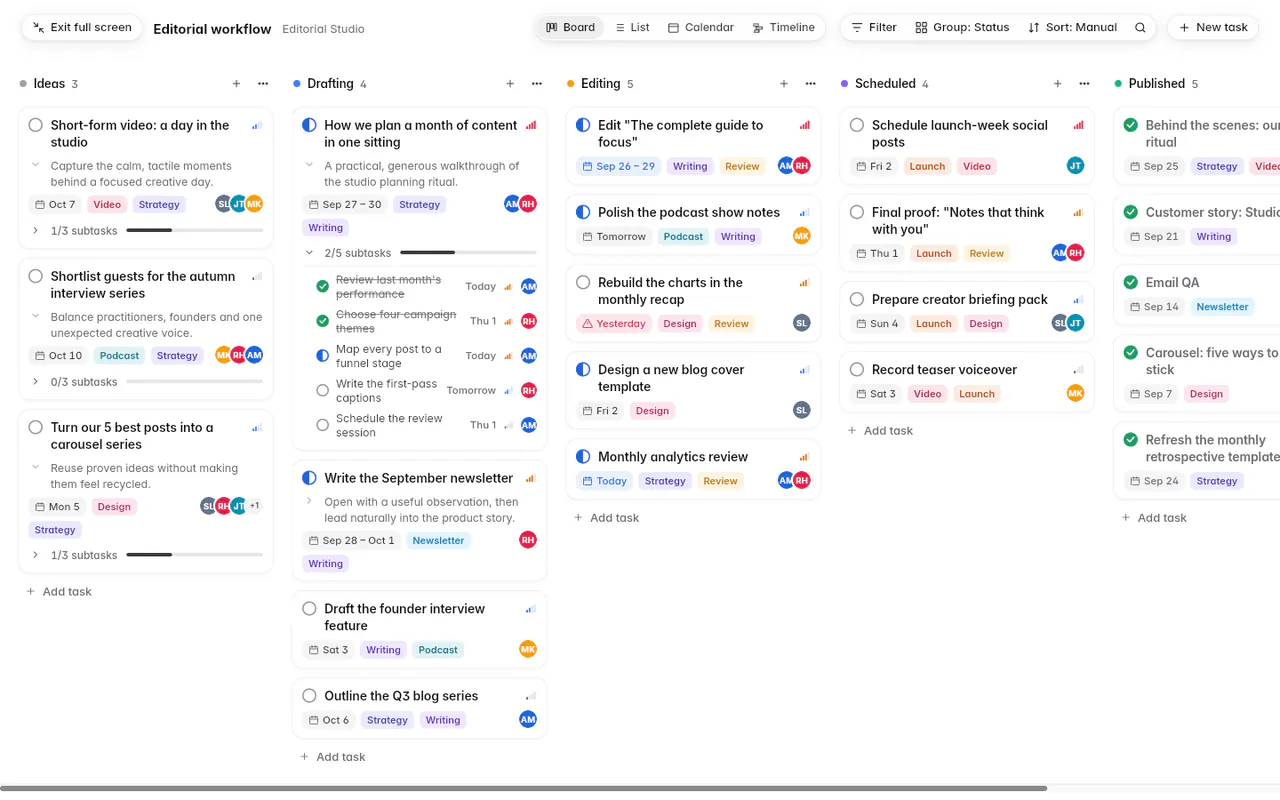The height and width of the screenshot is (800, 1280).
Task: Click priority icon on Final proof card
Action: tap(1079, 212)
